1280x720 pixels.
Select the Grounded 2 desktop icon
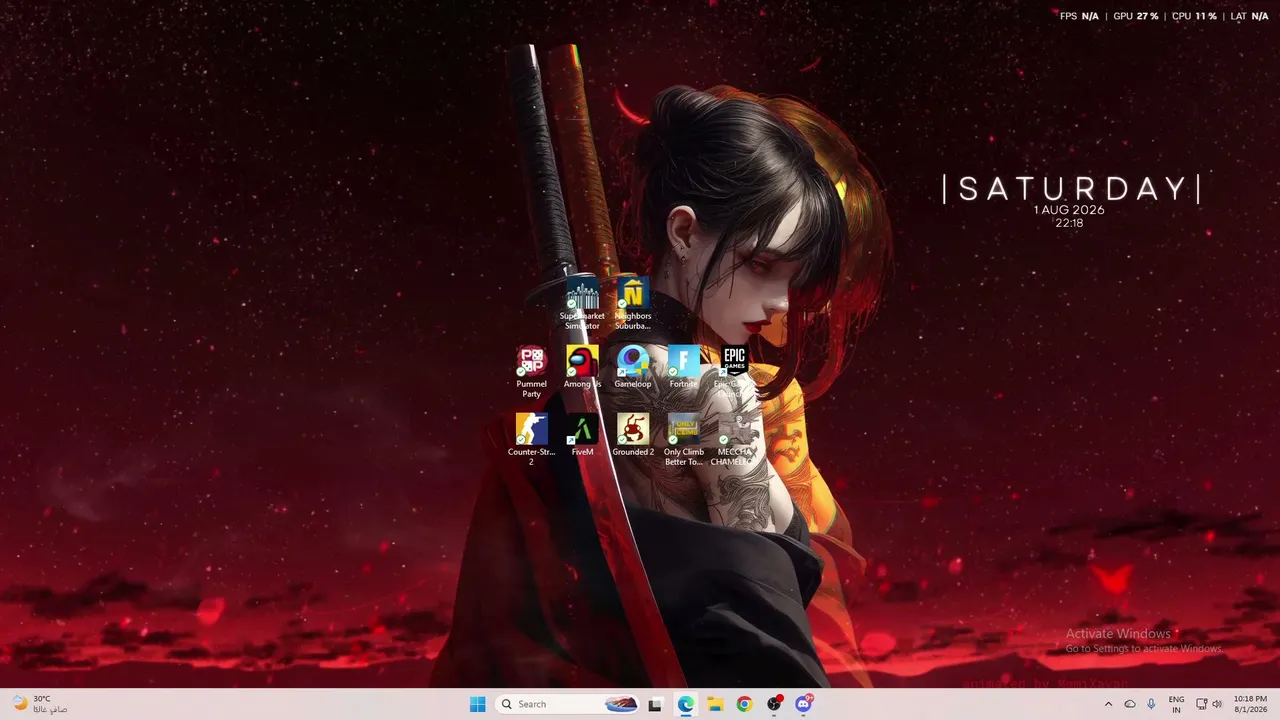pos(633,435)
